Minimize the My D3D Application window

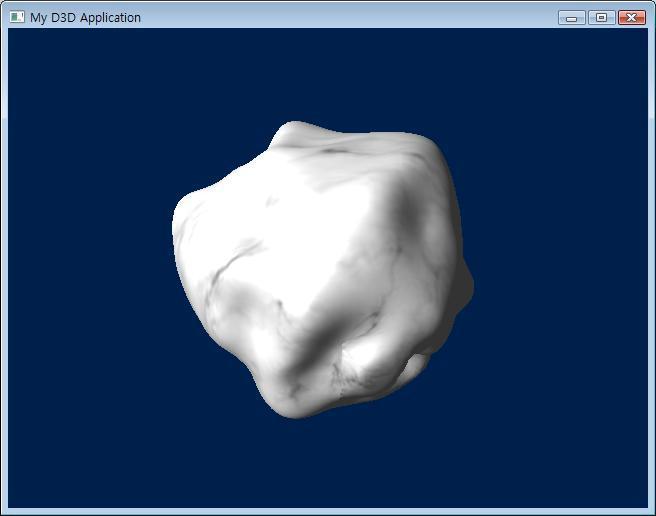[x=571, y=18]
